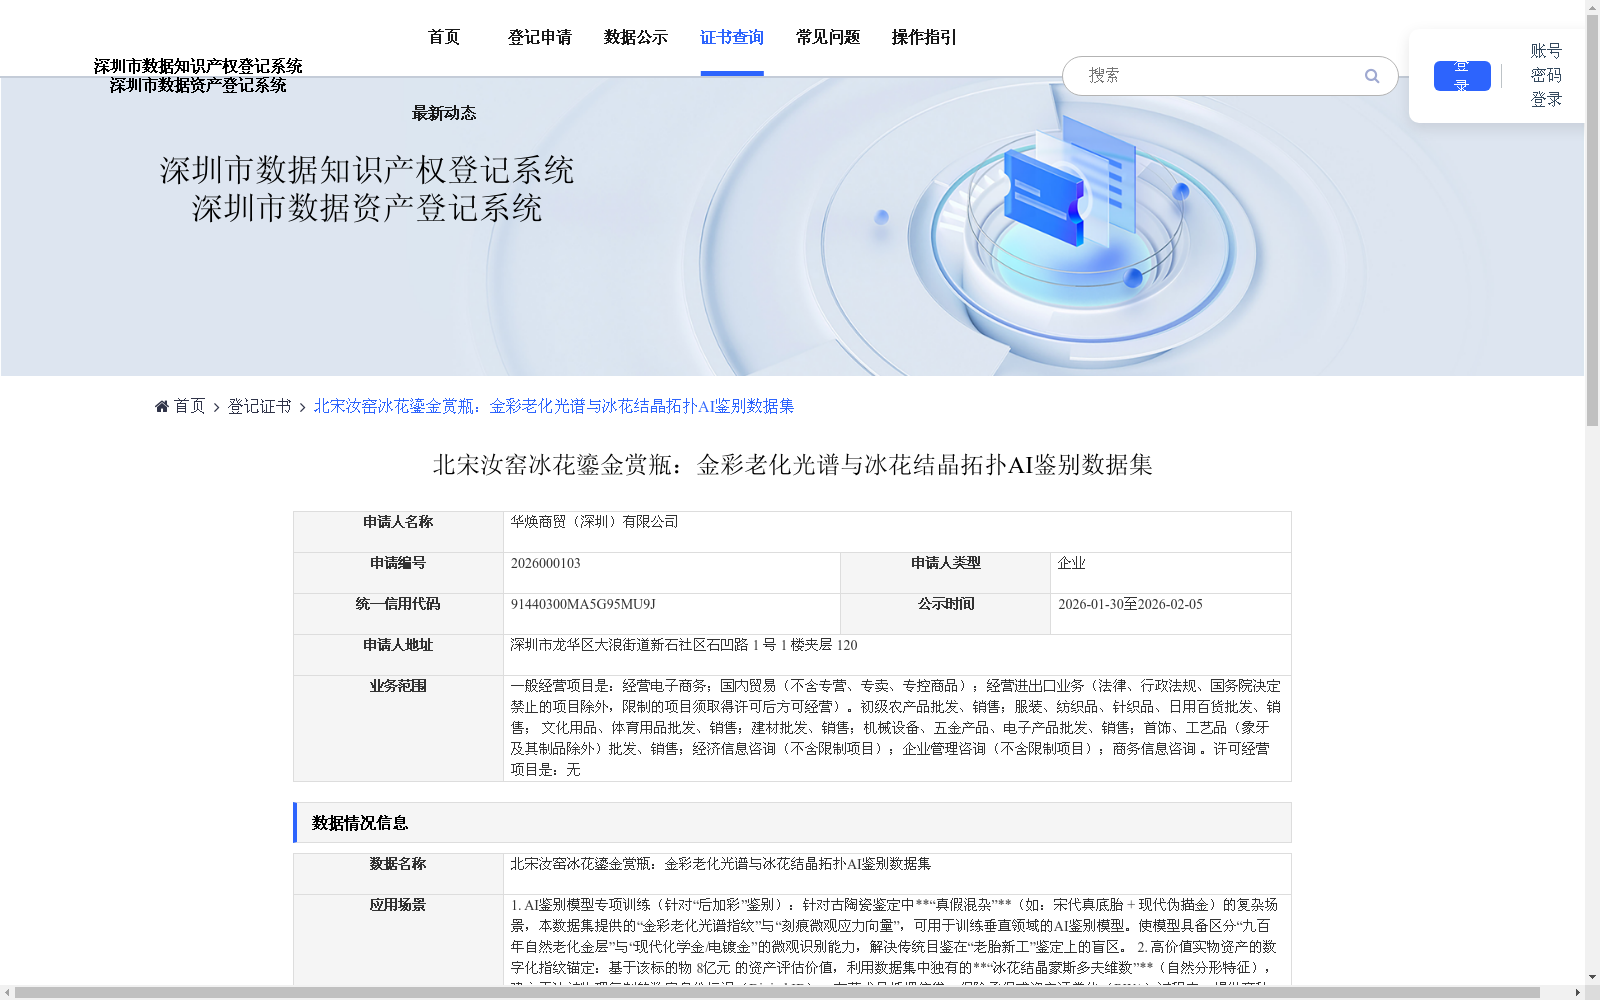Click publicity period 2026-01-30至2026-02-05
The width and height of the screenshot is (1600, 1000).
[1130, 604]
